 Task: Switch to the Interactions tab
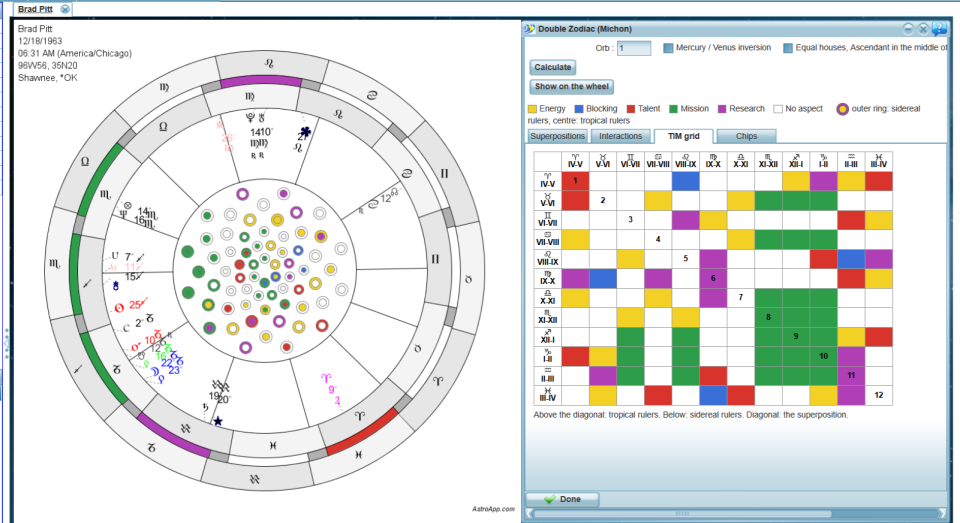[x=620, y=136]
